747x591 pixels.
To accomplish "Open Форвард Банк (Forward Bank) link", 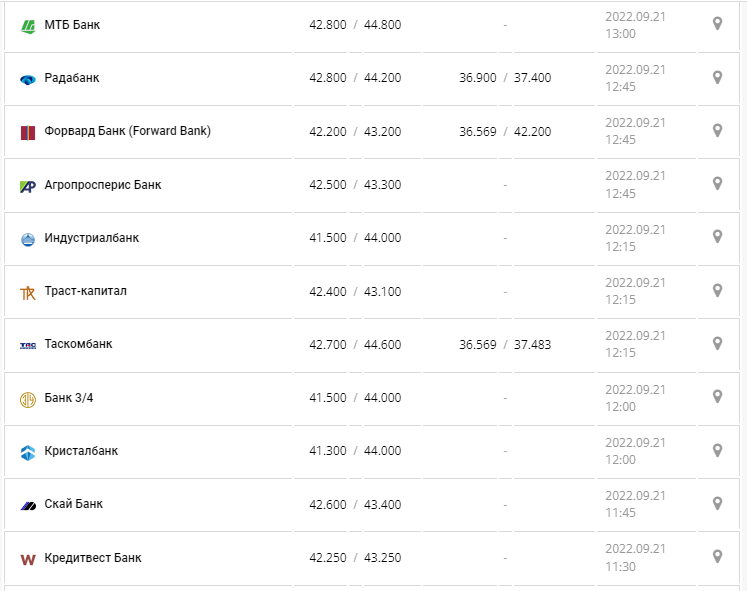I will pyautogui.click(x=127, y=131).
